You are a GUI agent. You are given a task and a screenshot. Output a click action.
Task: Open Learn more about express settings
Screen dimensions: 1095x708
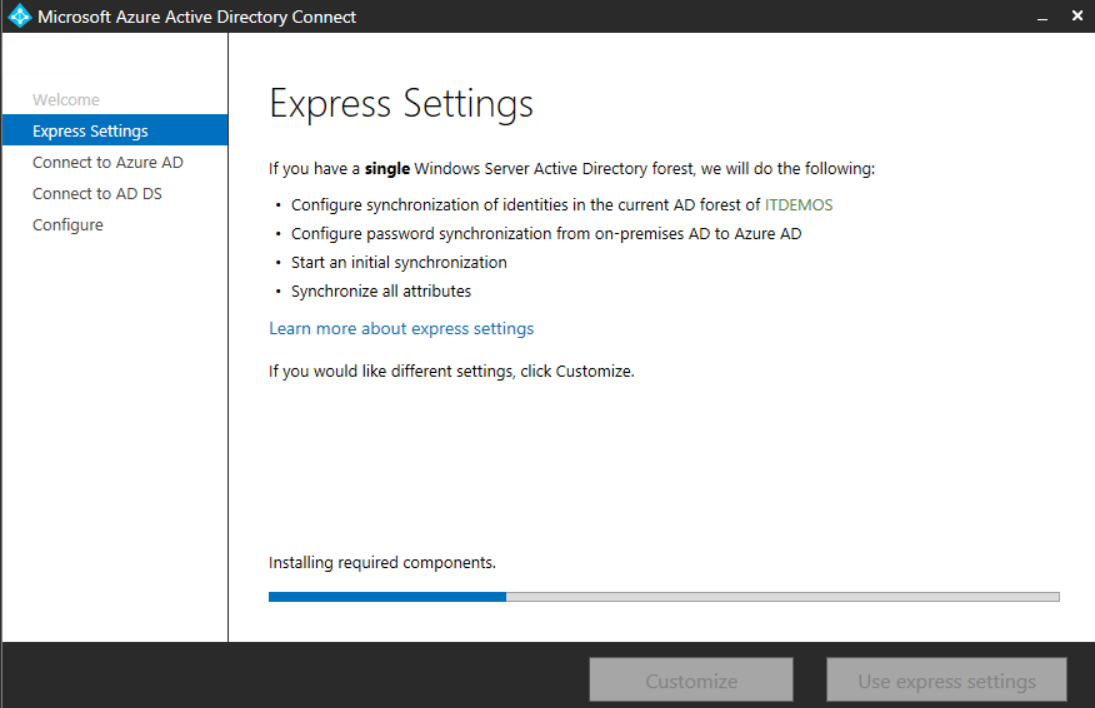[401, 328]
